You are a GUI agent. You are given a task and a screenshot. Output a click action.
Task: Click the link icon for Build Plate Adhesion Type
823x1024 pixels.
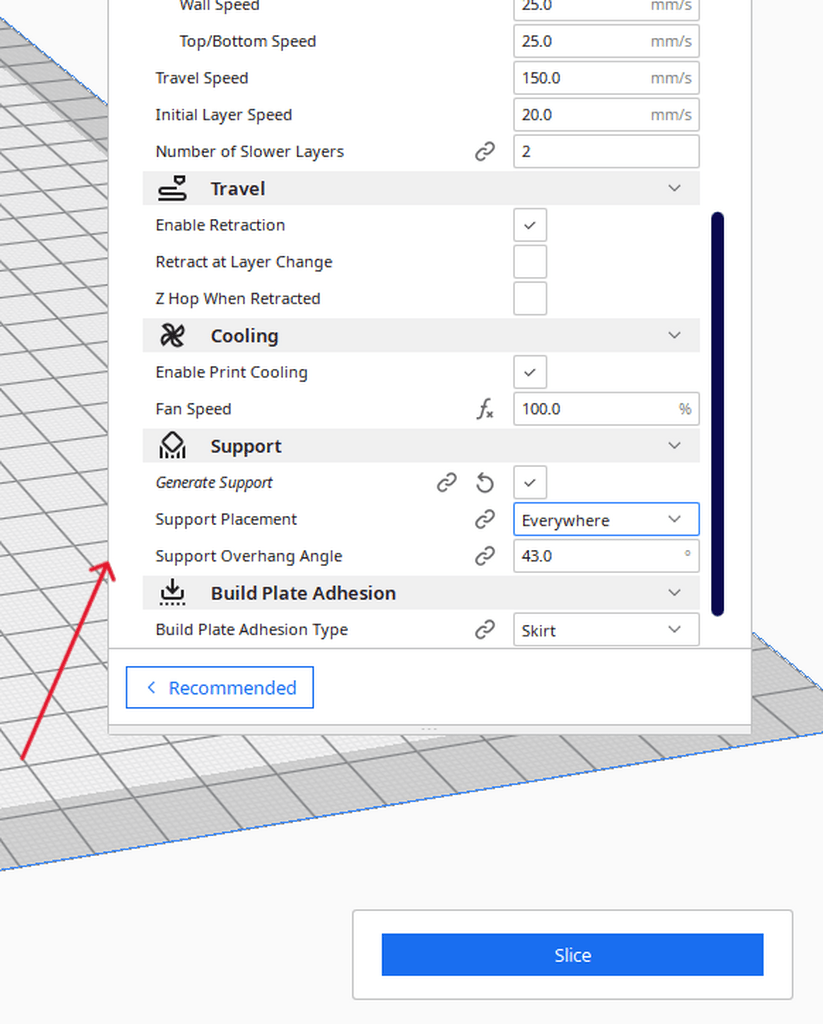point(485,630)
